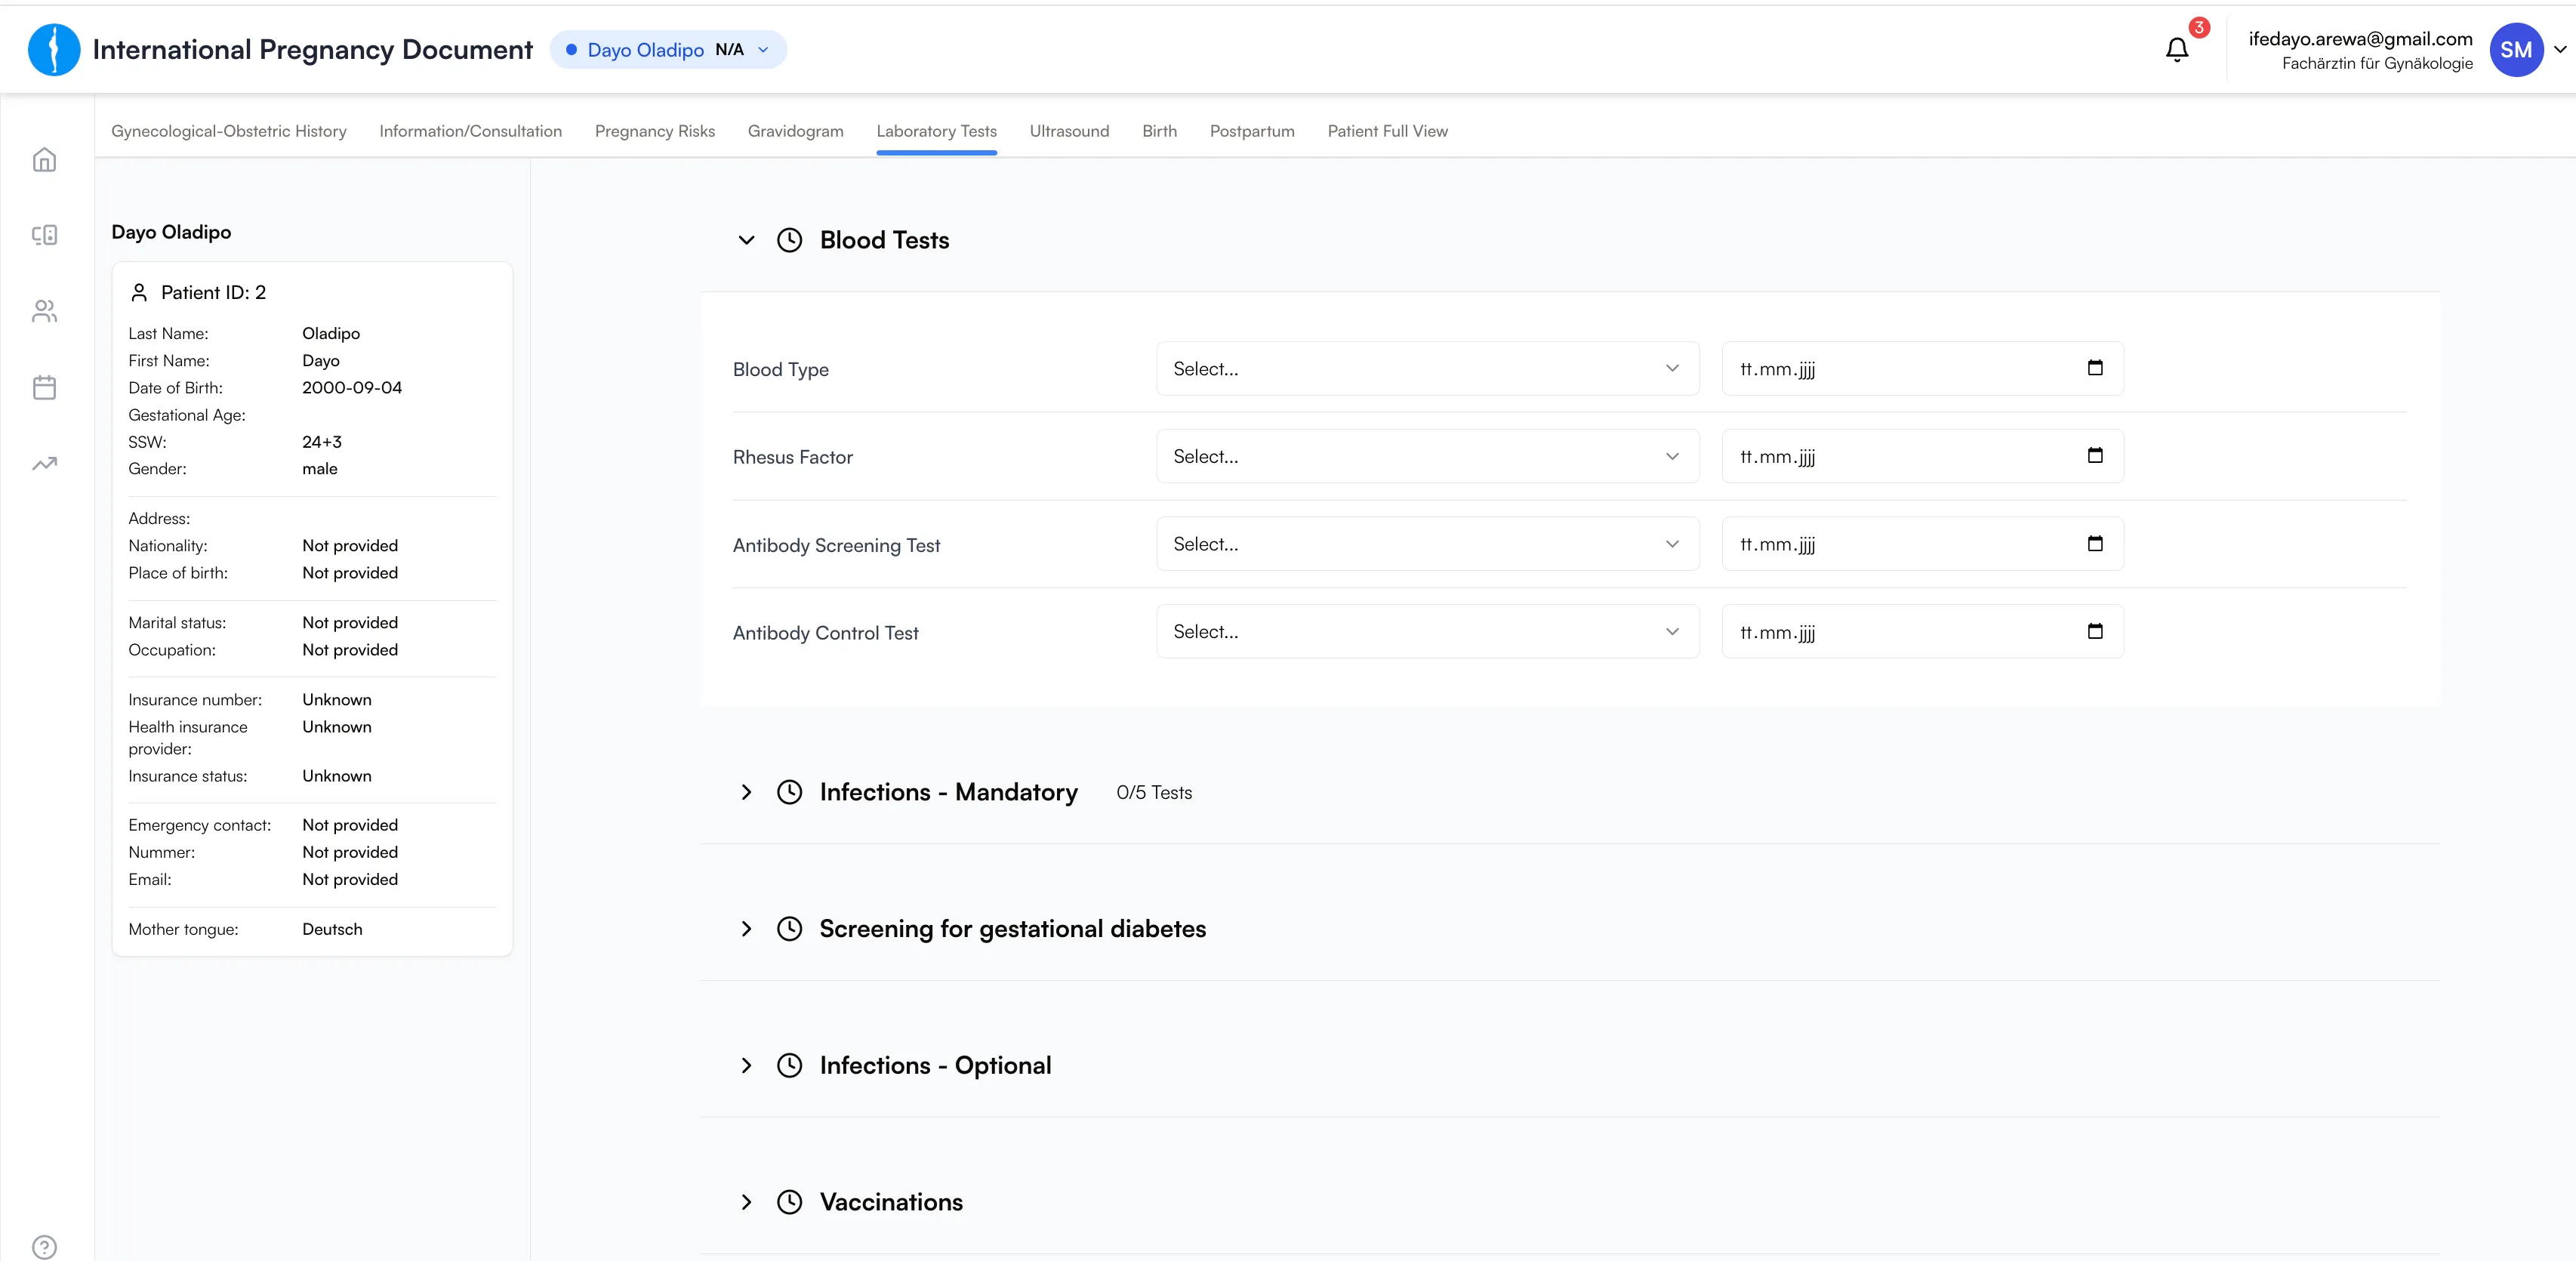Switch to the Gravidogram tab
2576x1261 pixels.
795,131
